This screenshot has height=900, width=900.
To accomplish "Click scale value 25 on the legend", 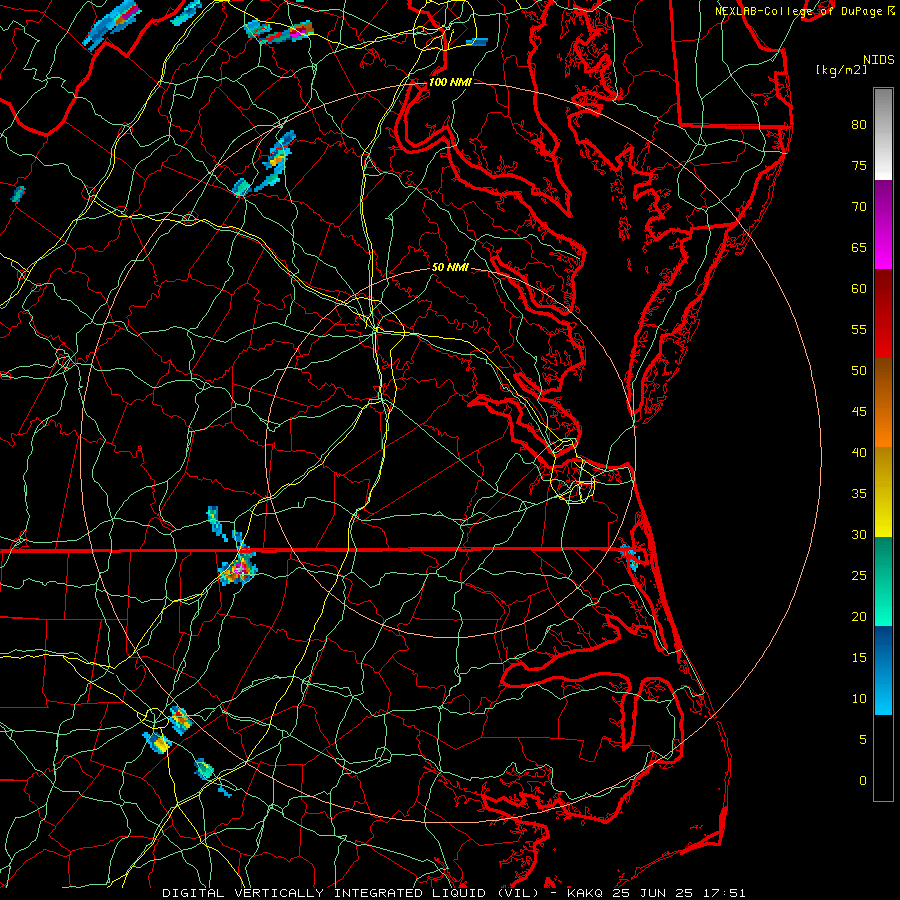I will (x=859, y=576).
